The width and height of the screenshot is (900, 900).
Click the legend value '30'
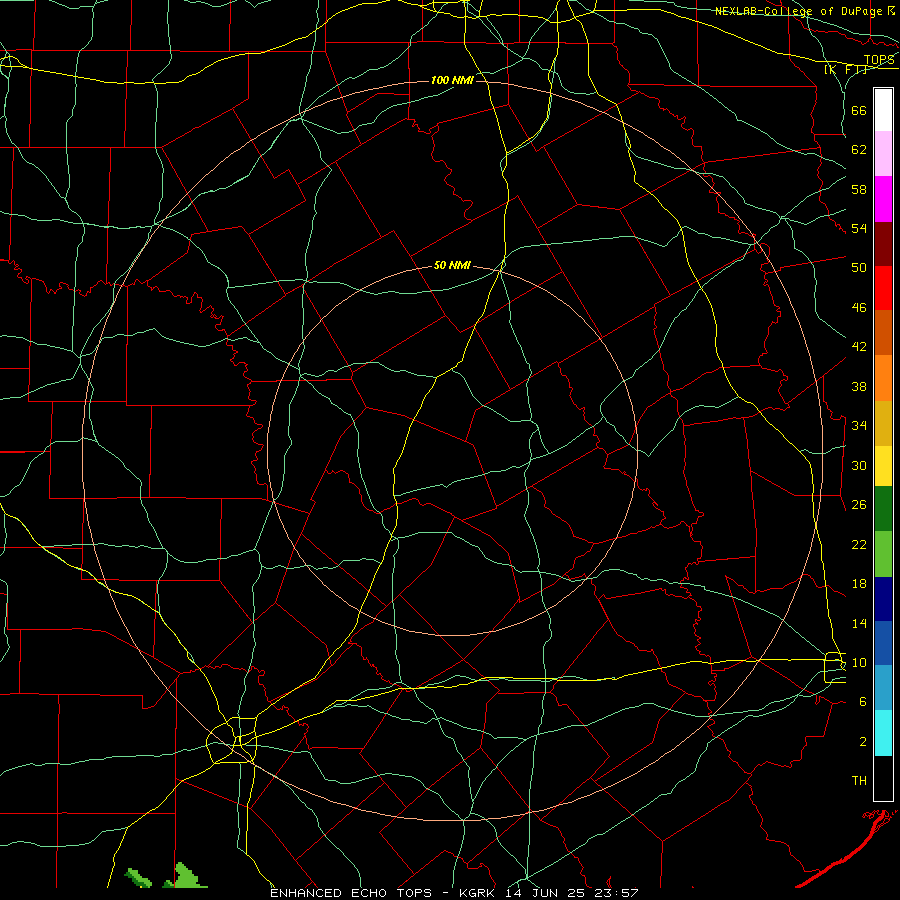tap(859, 465)
